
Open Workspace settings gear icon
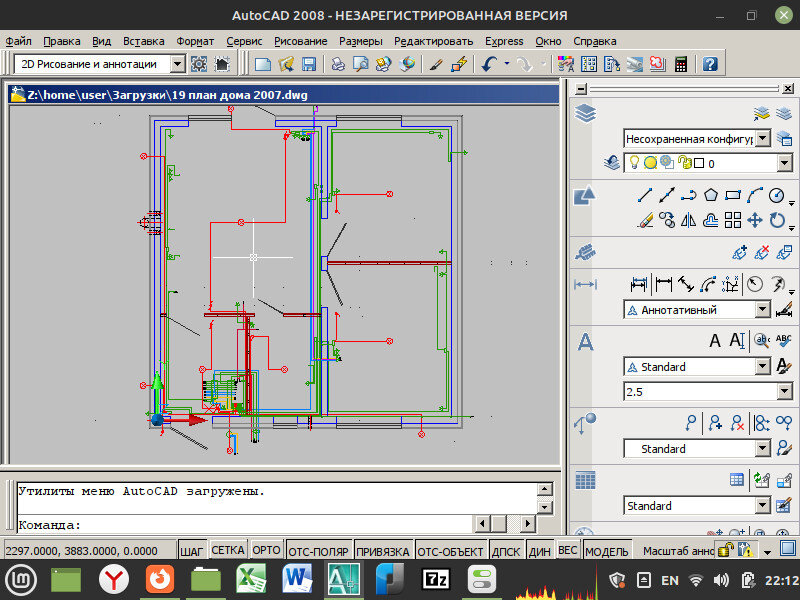pyautogui.click(x=199, y=64)
